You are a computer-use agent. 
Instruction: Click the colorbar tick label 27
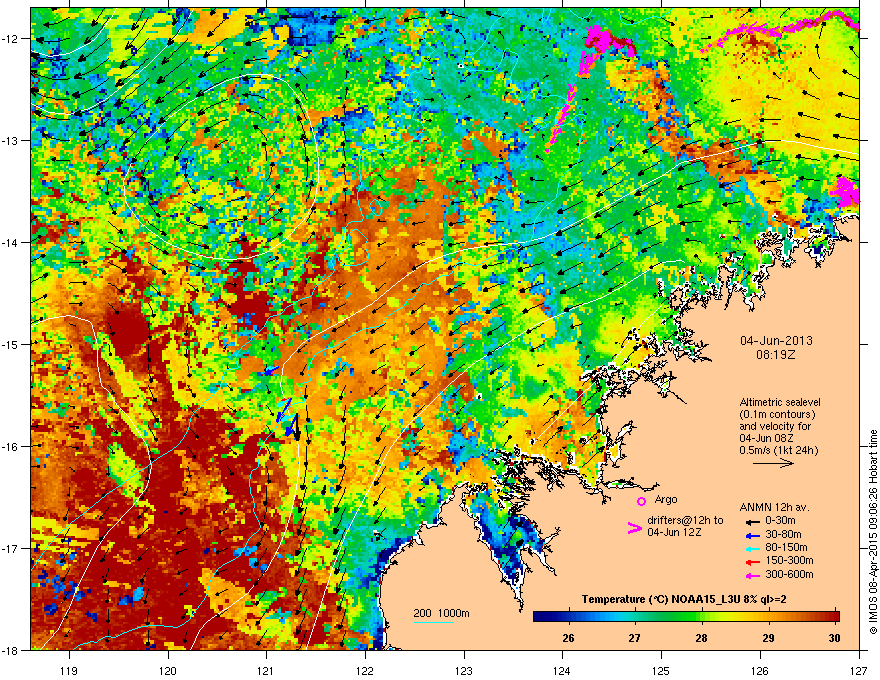pyautogui.click(x=634, y=638)
